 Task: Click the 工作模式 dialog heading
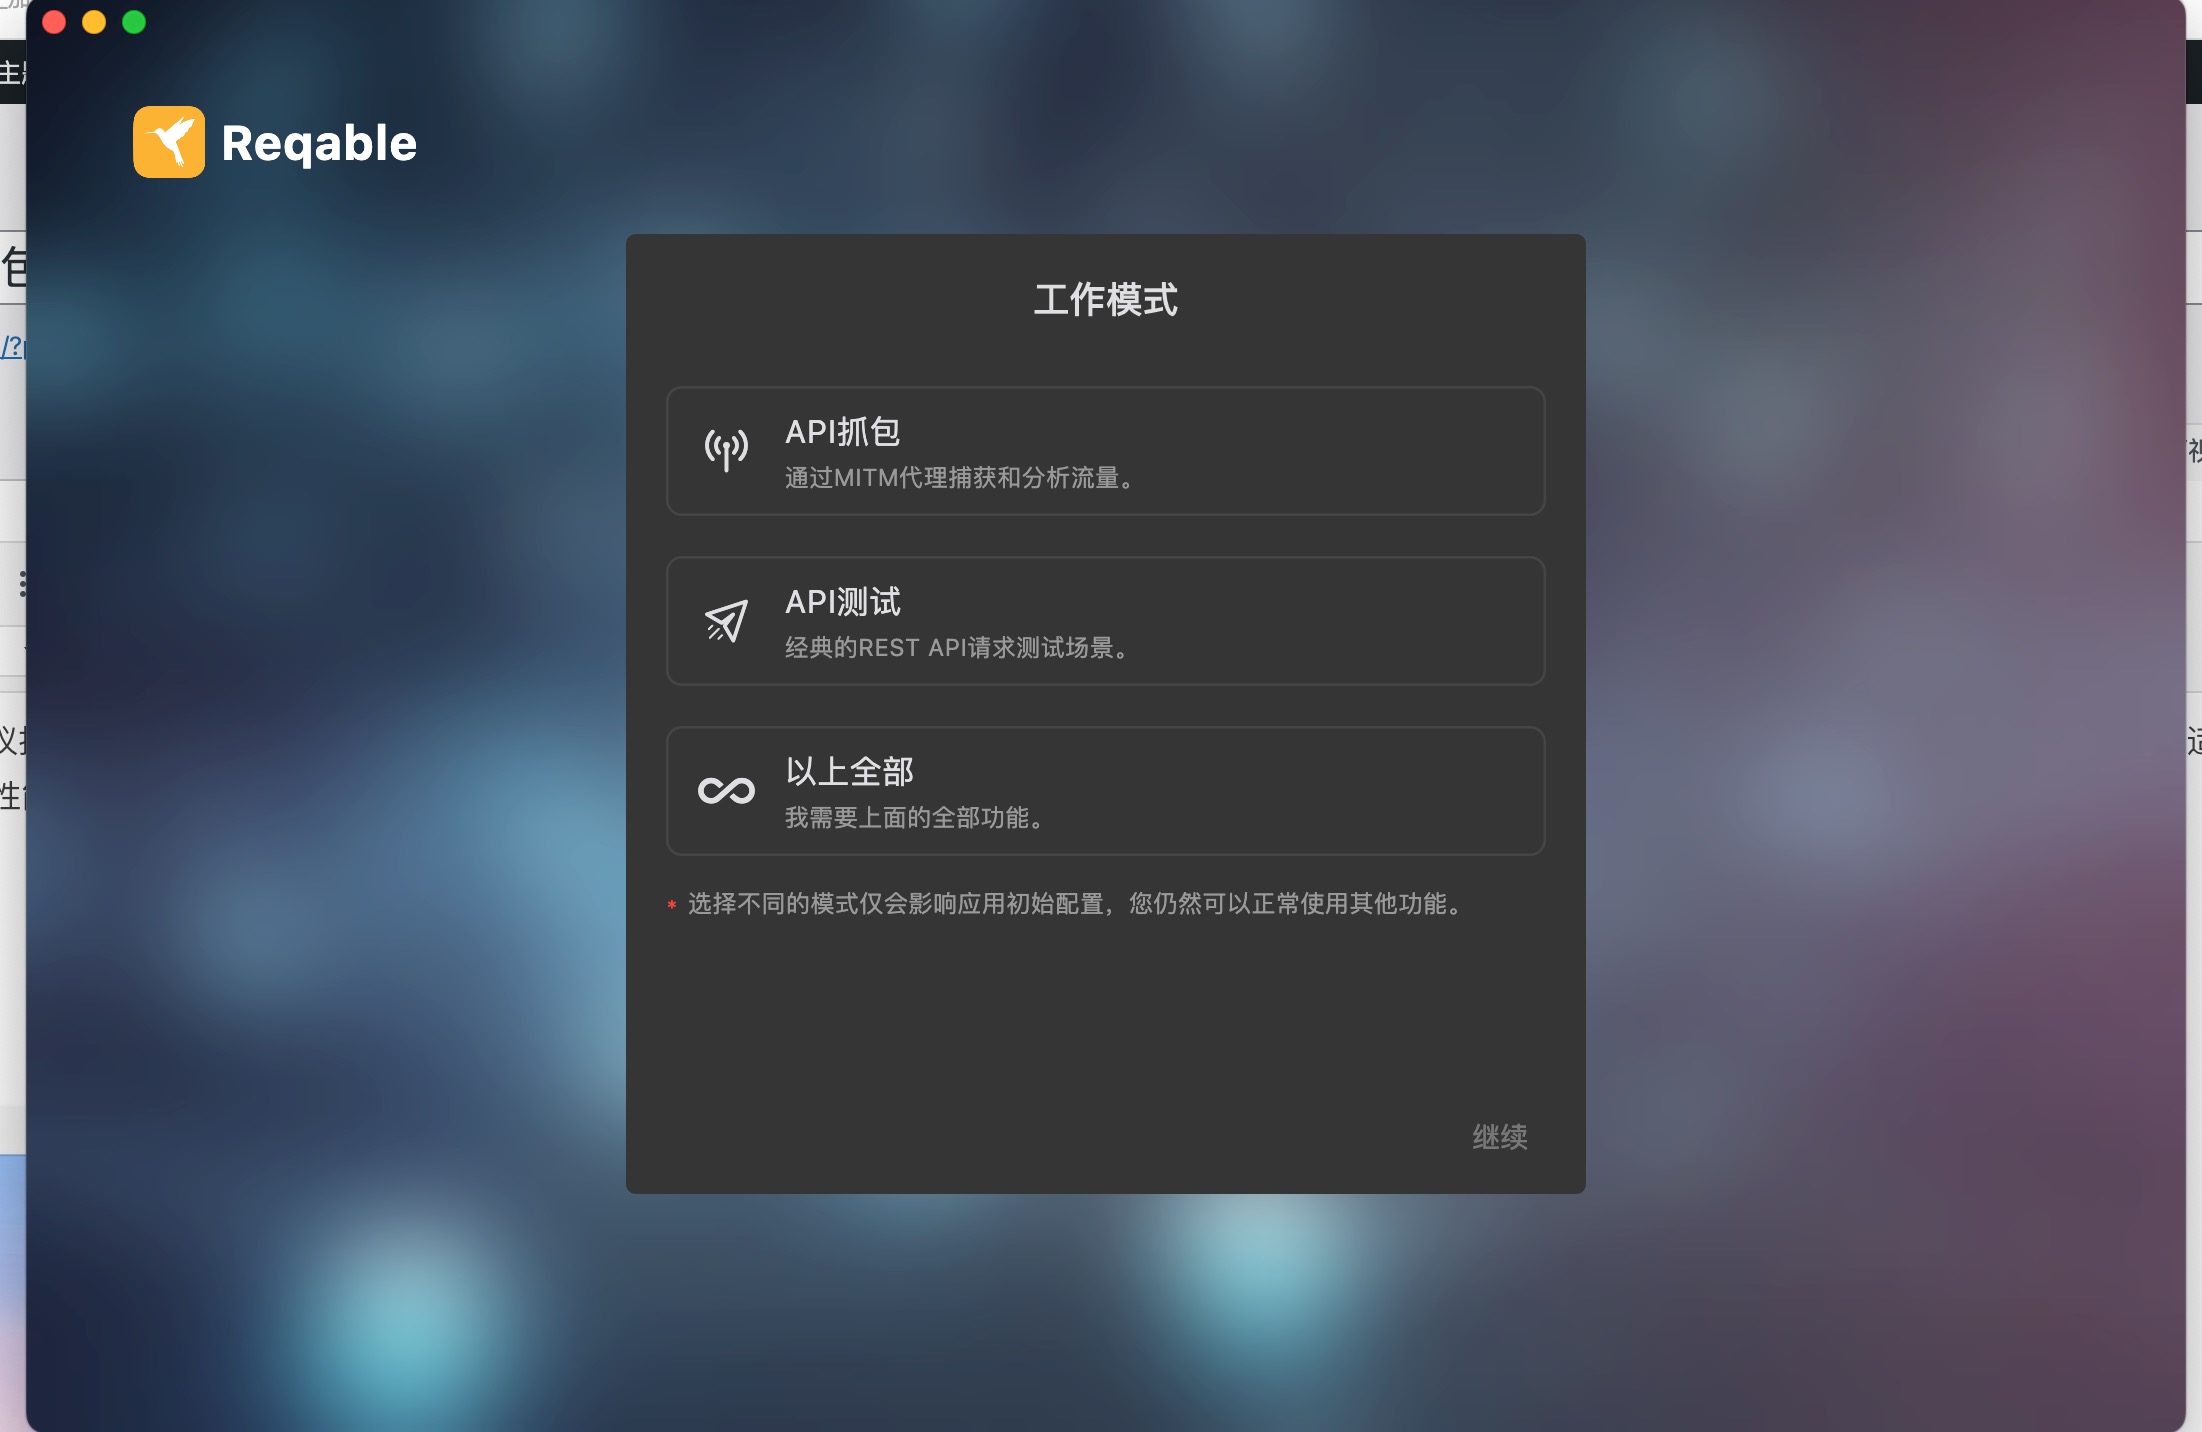[x=1106, y=300]
